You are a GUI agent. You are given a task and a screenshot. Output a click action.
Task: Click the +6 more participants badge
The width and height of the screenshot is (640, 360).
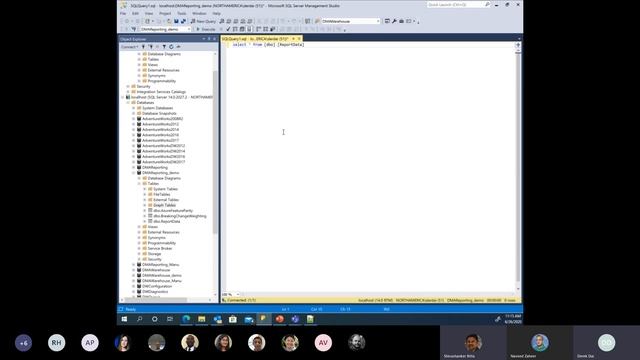23,343
